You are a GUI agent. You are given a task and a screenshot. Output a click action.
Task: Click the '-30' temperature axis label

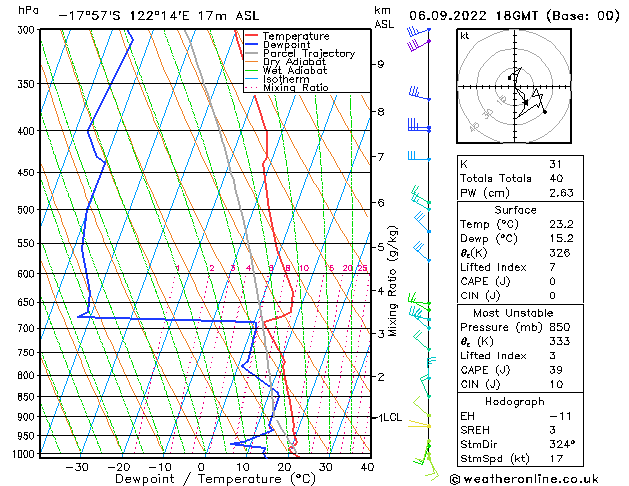(x=77, y=467)
